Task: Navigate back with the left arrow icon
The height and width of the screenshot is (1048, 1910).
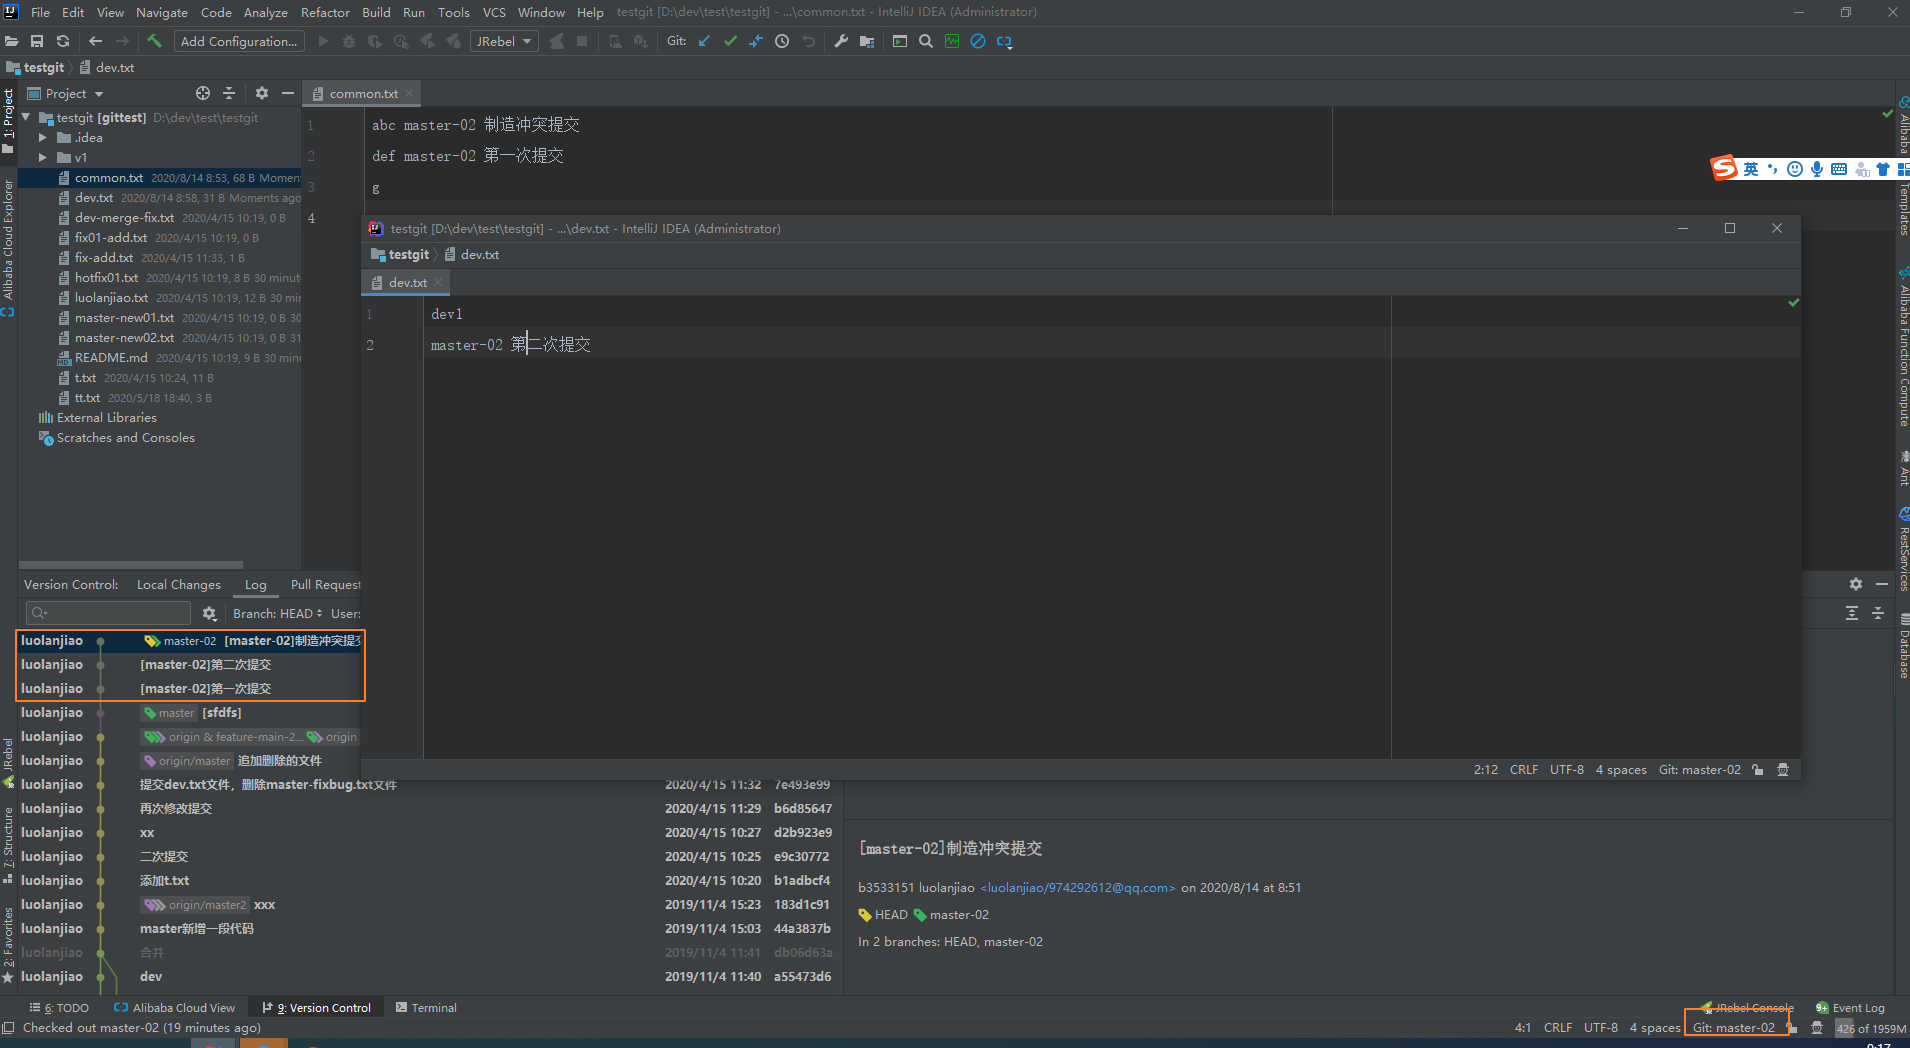Action: click(x=96, y=41)
